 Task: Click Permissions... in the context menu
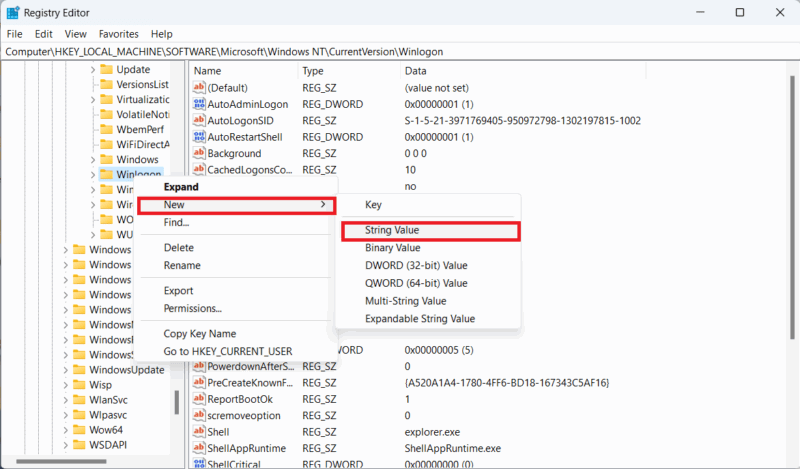point(193,309)
